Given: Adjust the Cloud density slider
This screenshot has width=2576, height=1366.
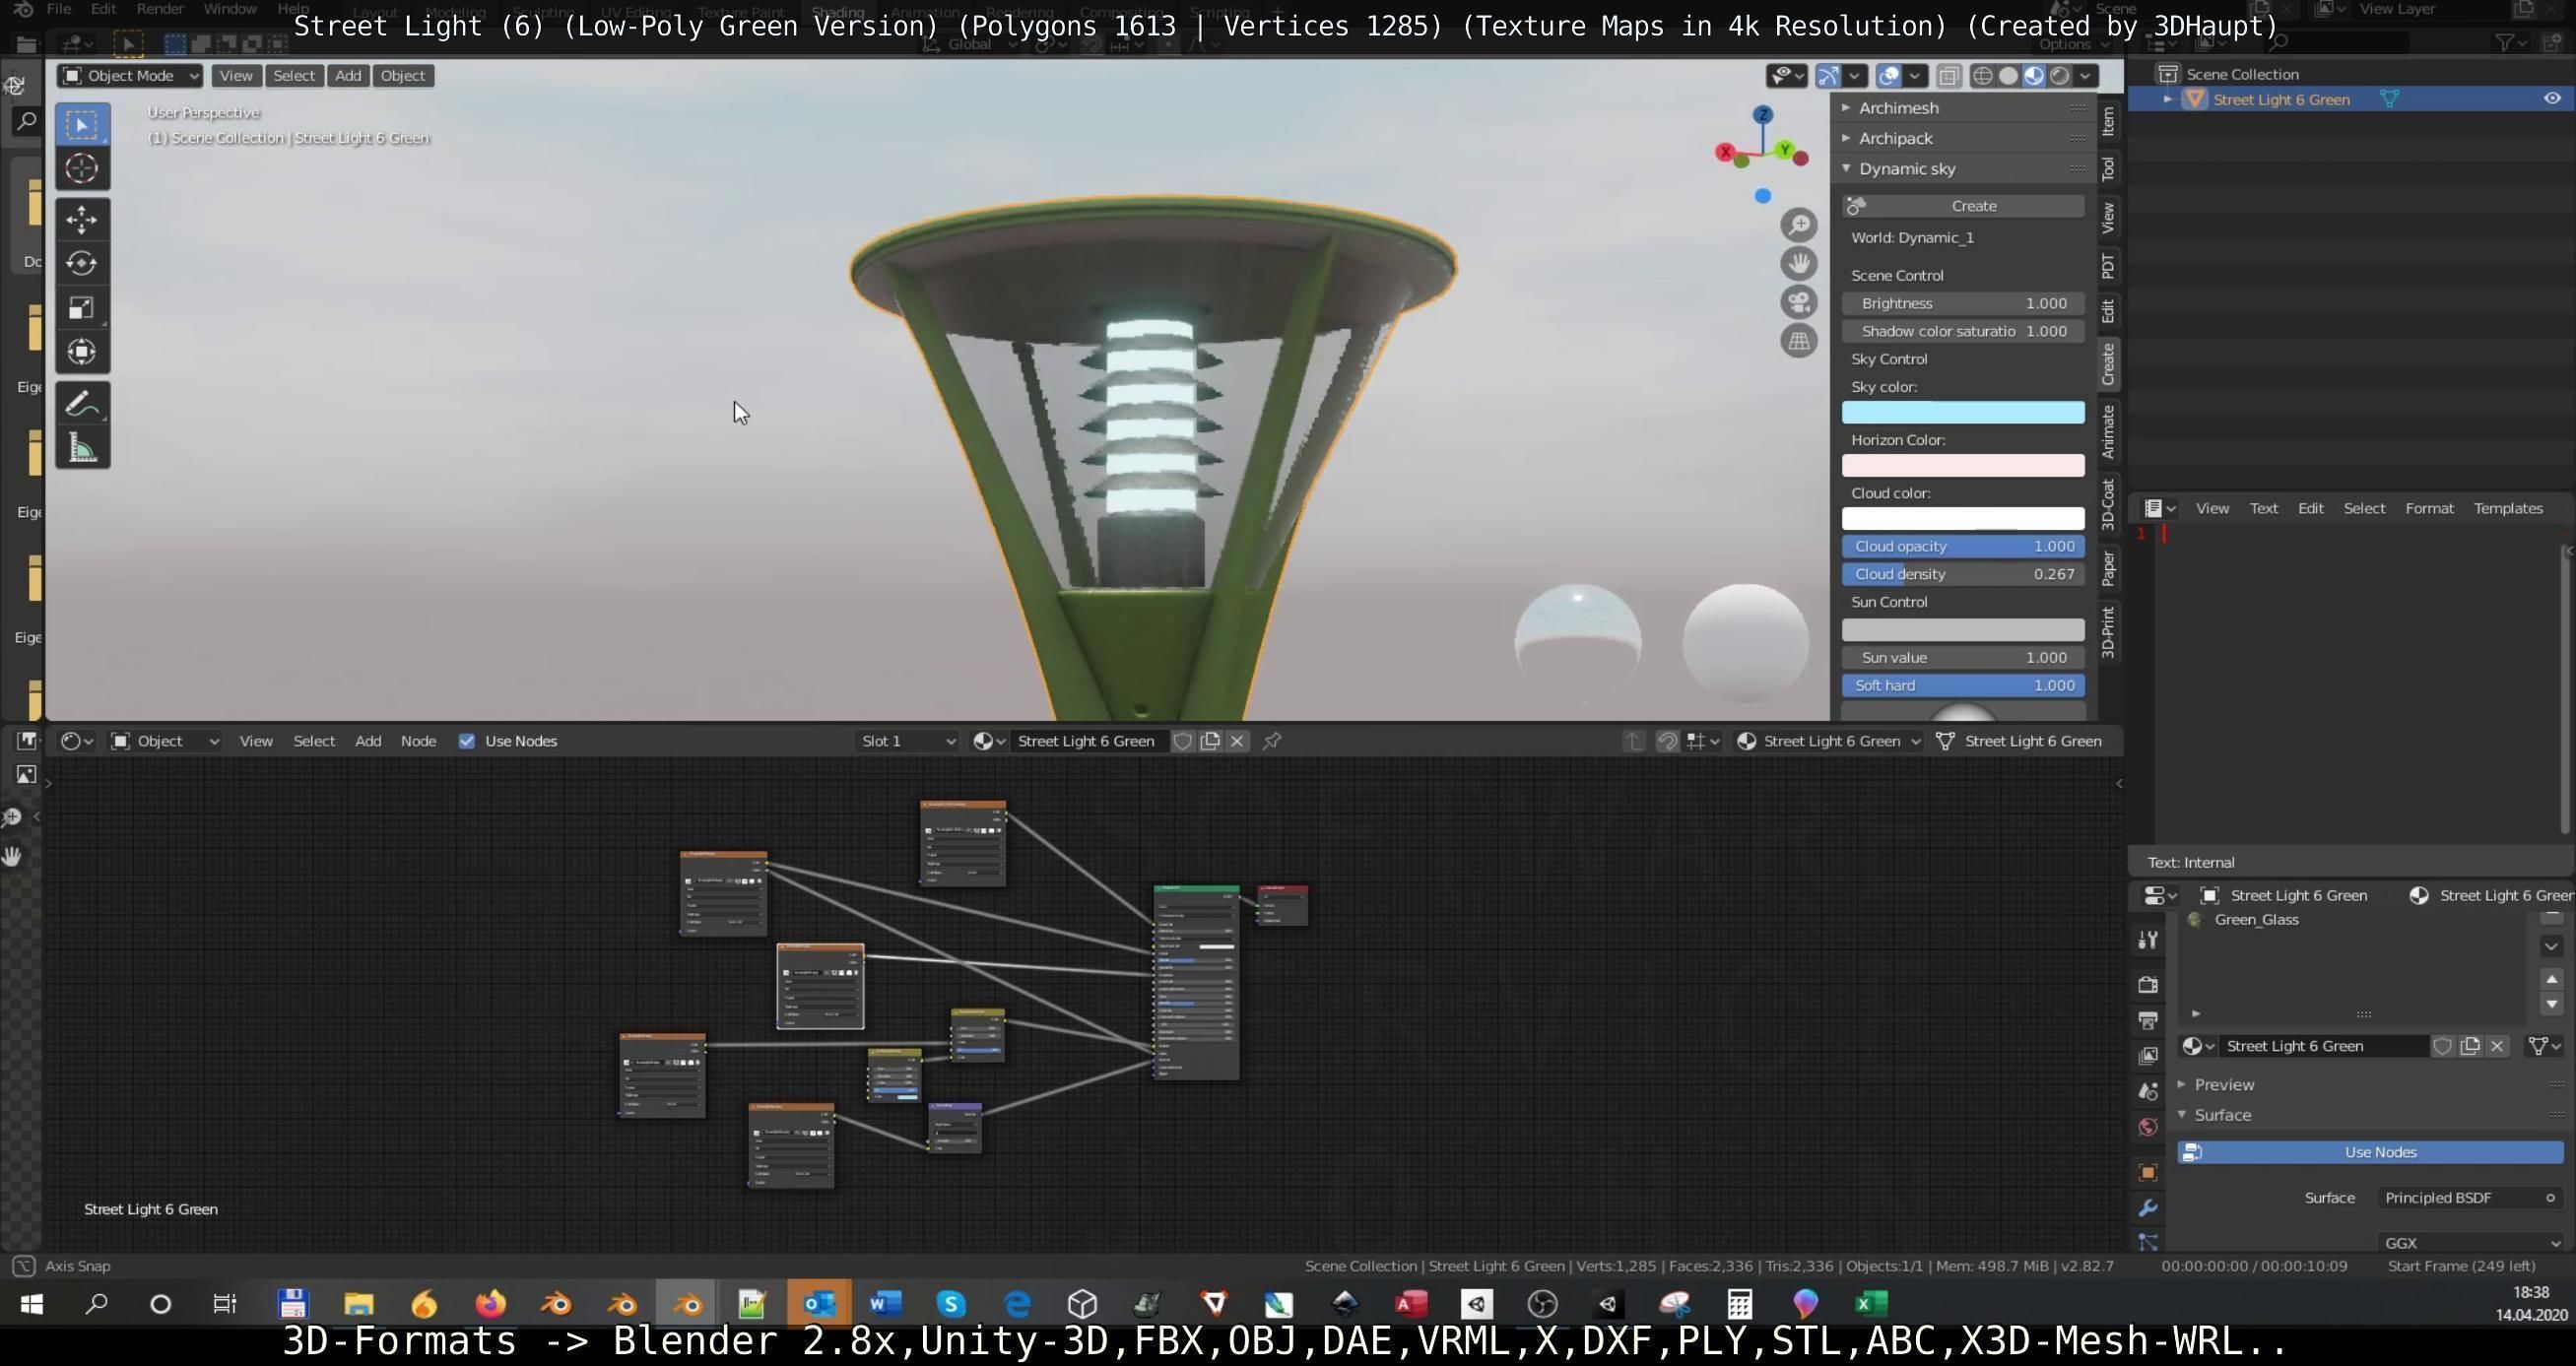Looking at the screenshot, I should click(1963, 574).
